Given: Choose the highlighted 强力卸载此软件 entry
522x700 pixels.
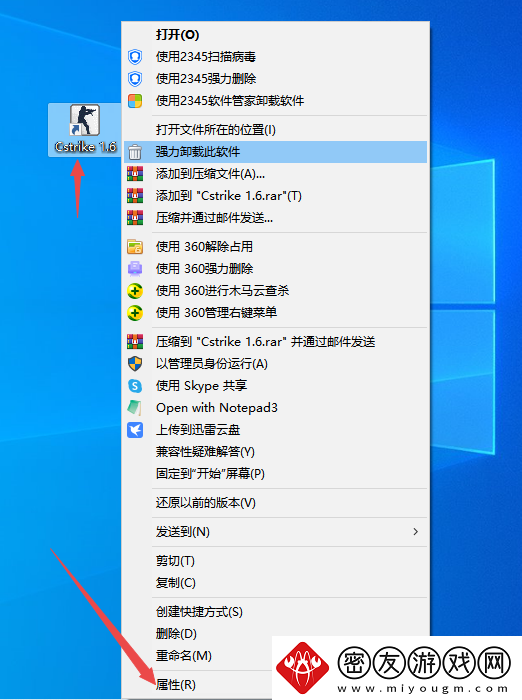Looking at the screenshot, I should click(x=276, y=152).
